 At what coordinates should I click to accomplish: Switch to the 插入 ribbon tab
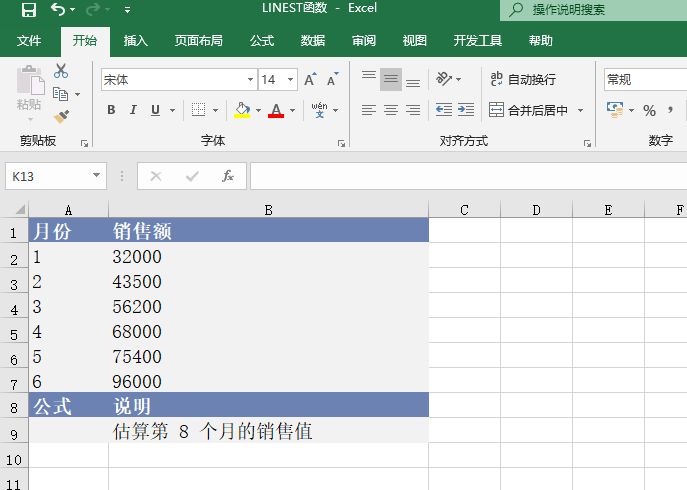pyautogui.click(x=136, y=41)
